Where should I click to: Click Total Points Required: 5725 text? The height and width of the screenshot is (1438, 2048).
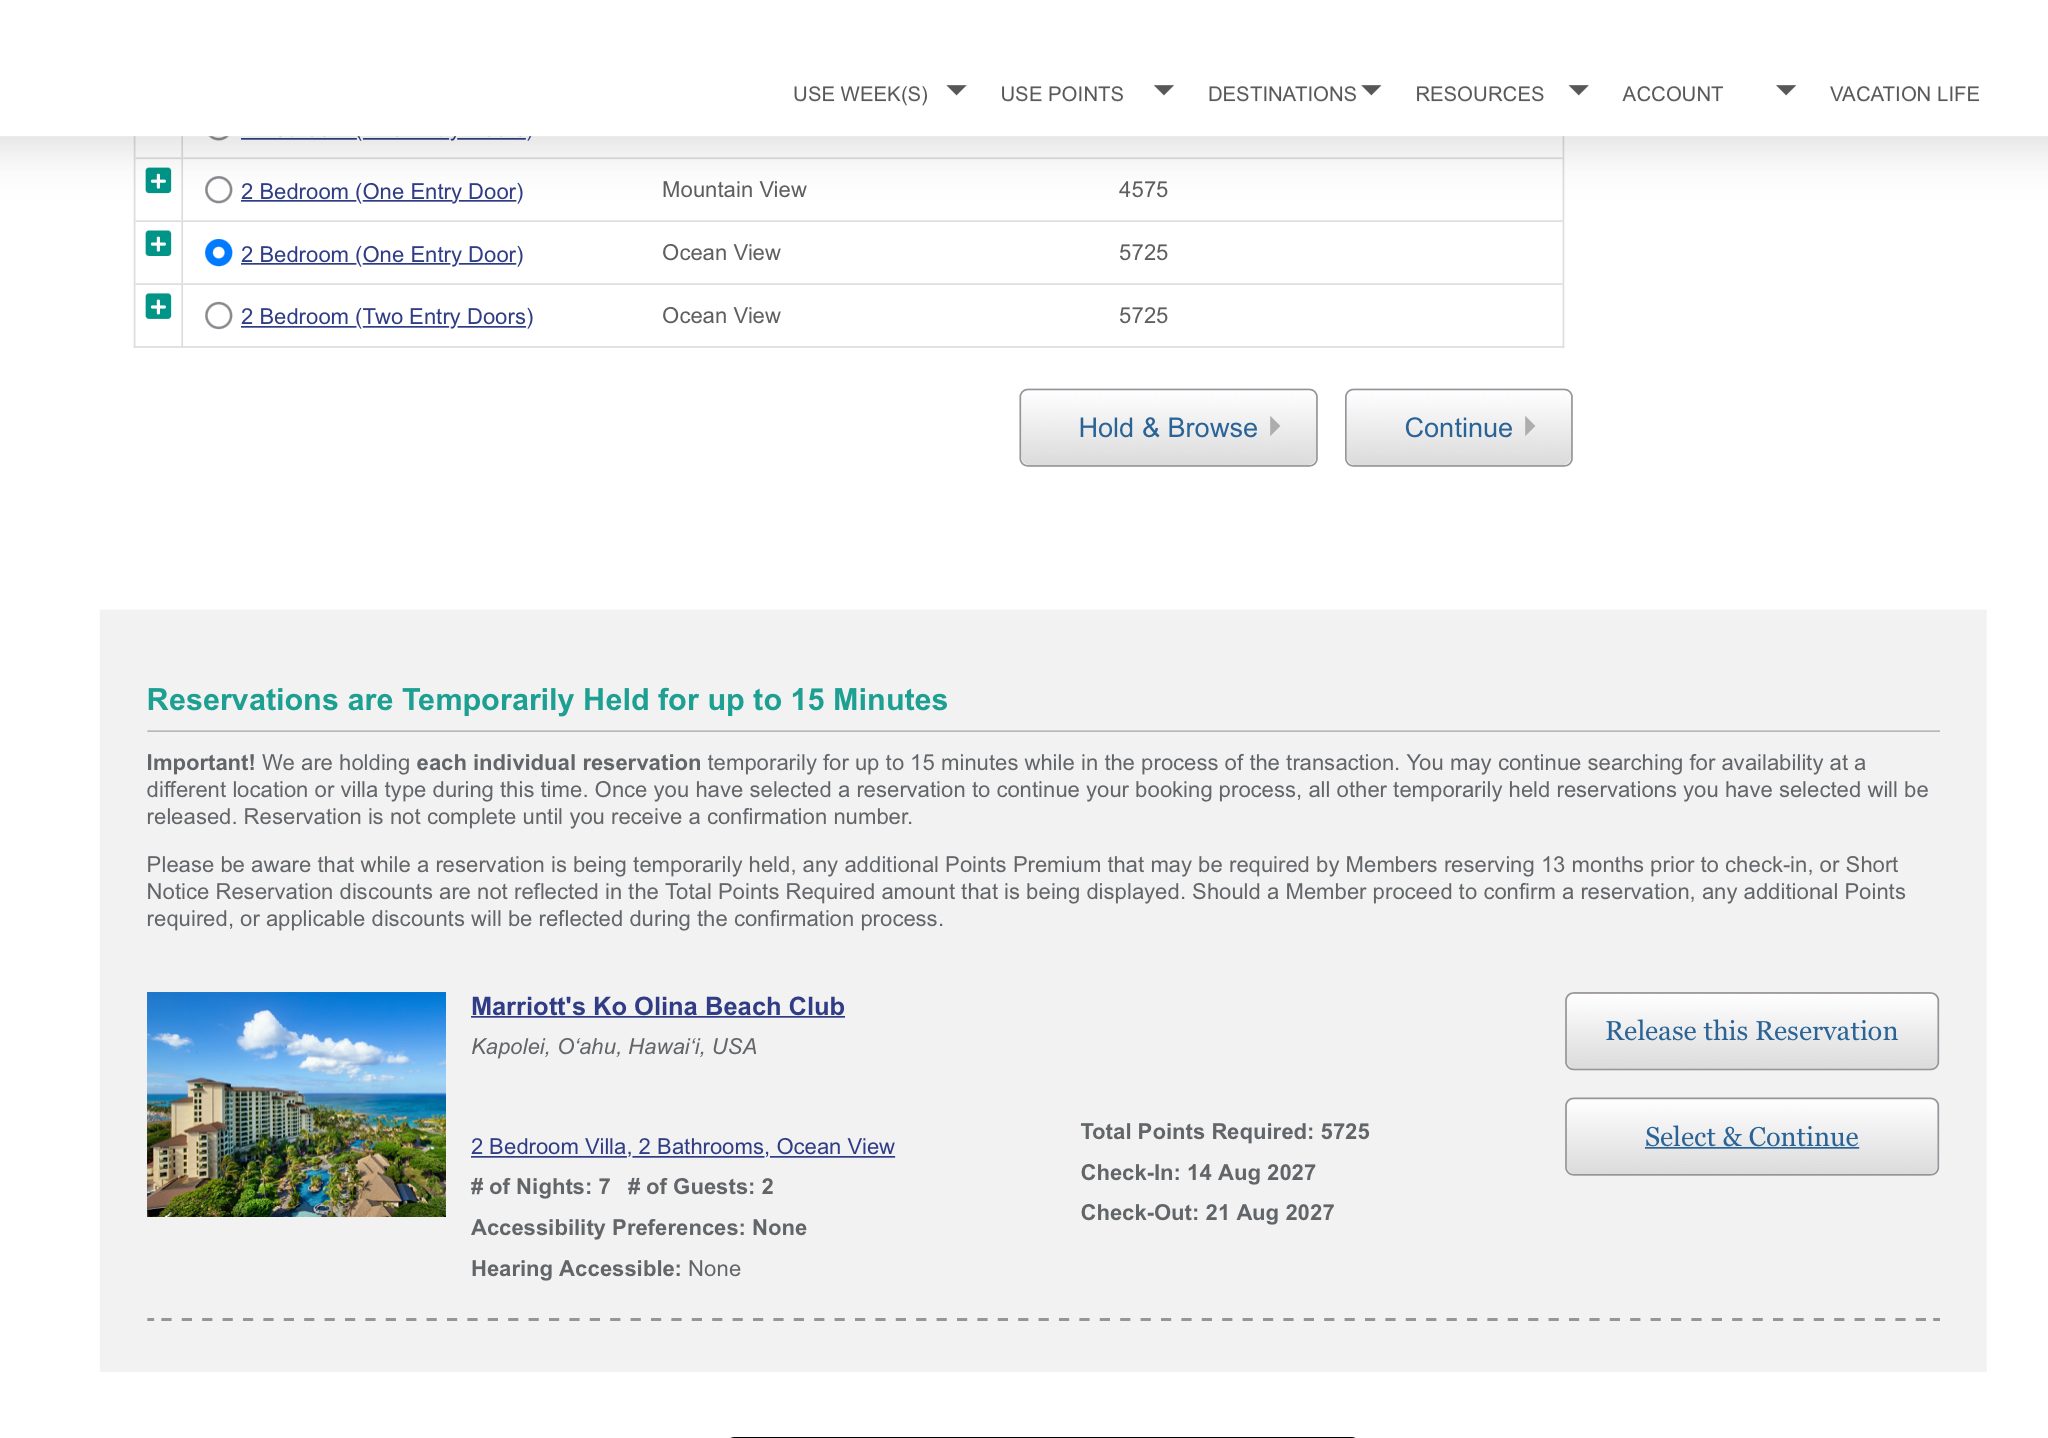point(1225,1132)
